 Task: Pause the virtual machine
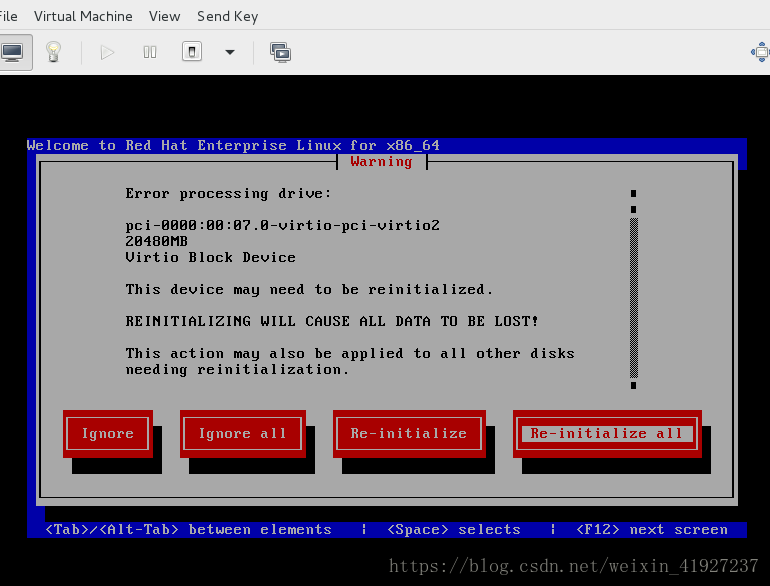click(x=150, y=52)
